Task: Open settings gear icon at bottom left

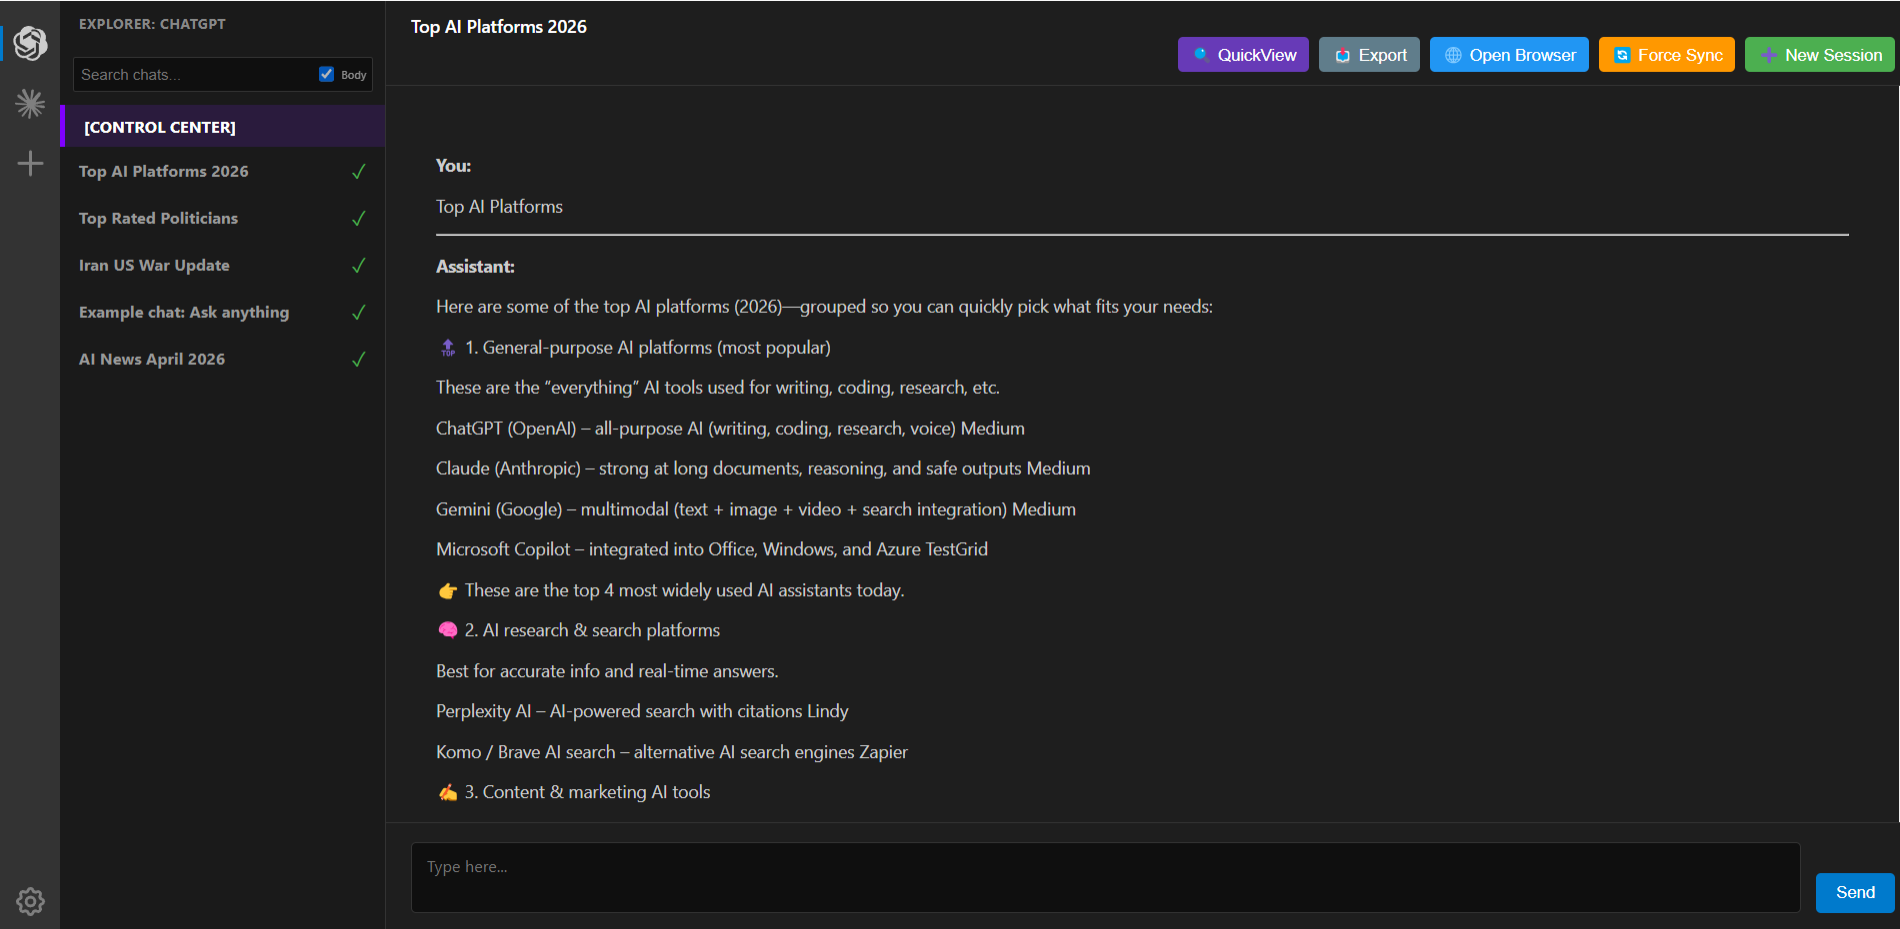Action: (x=30, y=901)
